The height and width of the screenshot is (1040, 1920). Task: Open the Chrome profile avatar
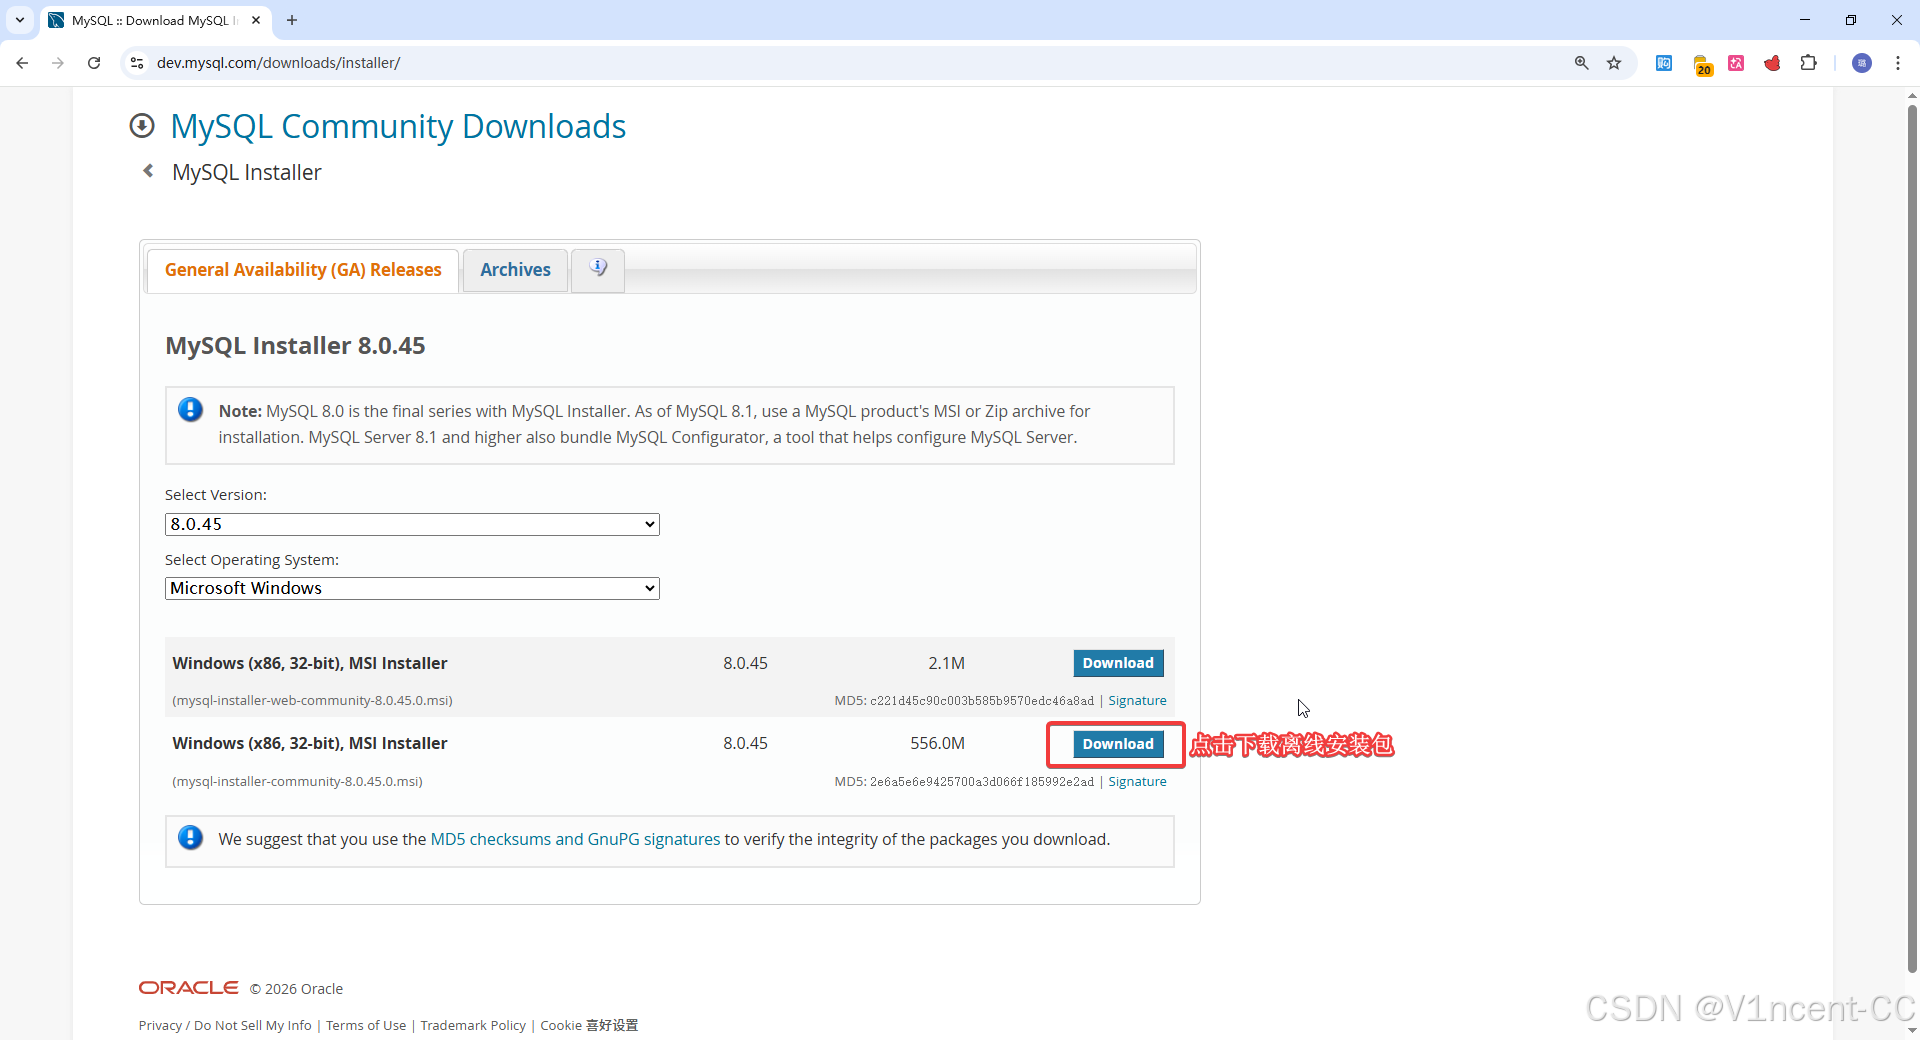[1862, 63]
